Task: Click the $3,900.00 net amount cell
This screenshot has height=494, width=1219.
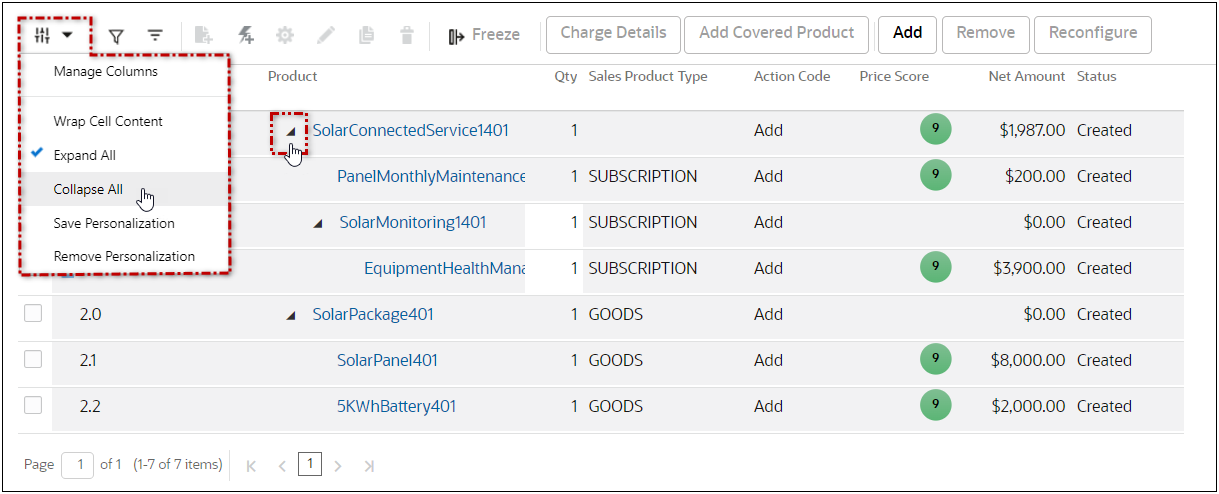Action: [x=1029, y=268]
